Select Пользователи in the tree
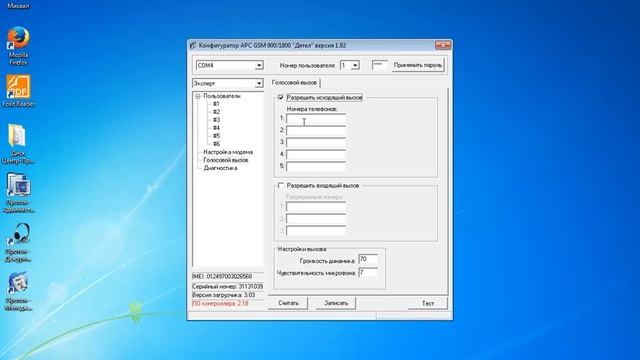This screenshot has width=640, height=360. coord(222,96)
